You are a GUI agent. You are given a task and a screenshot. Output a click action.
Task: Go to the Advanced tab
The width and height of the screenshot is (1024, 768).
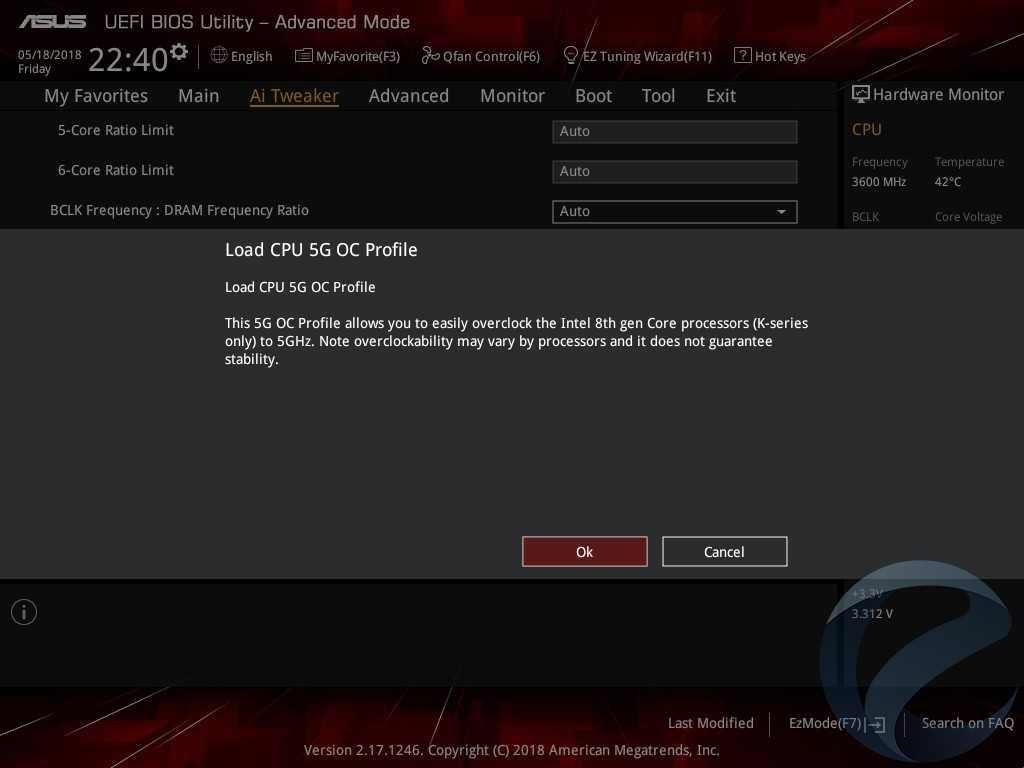pyautogui.click(x=408, y=96)
